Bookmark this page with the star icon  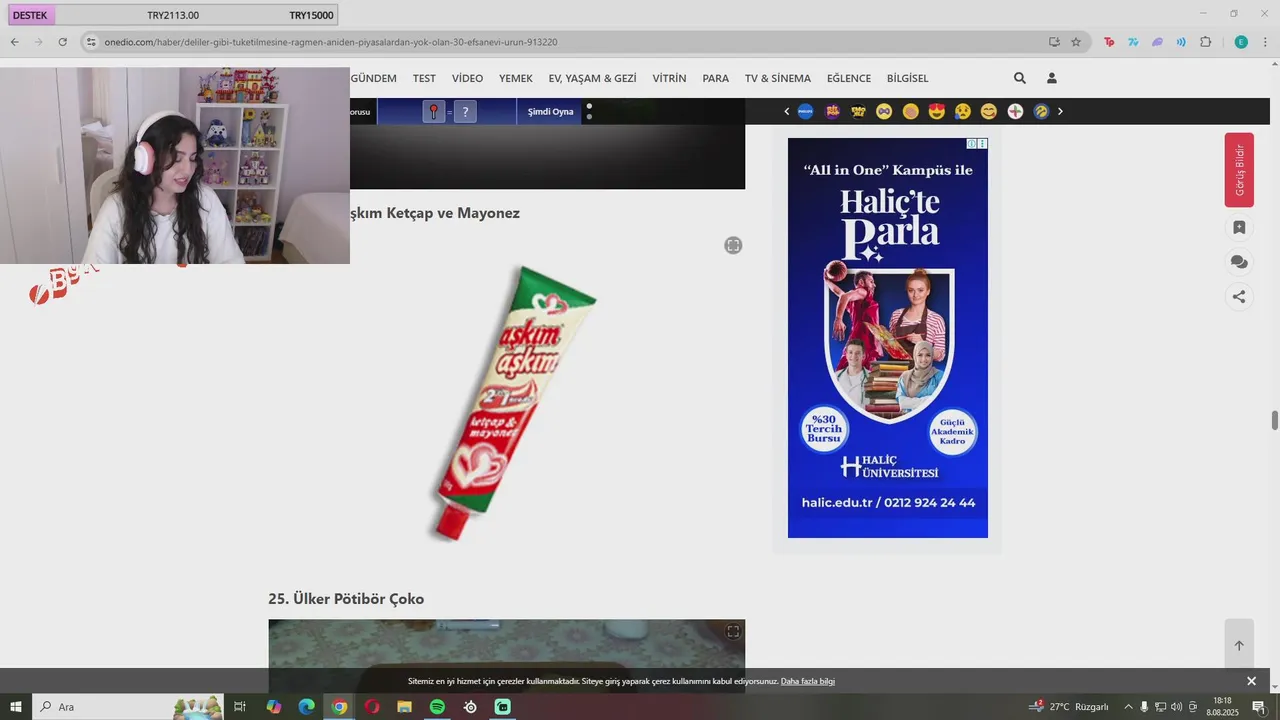1076,42
